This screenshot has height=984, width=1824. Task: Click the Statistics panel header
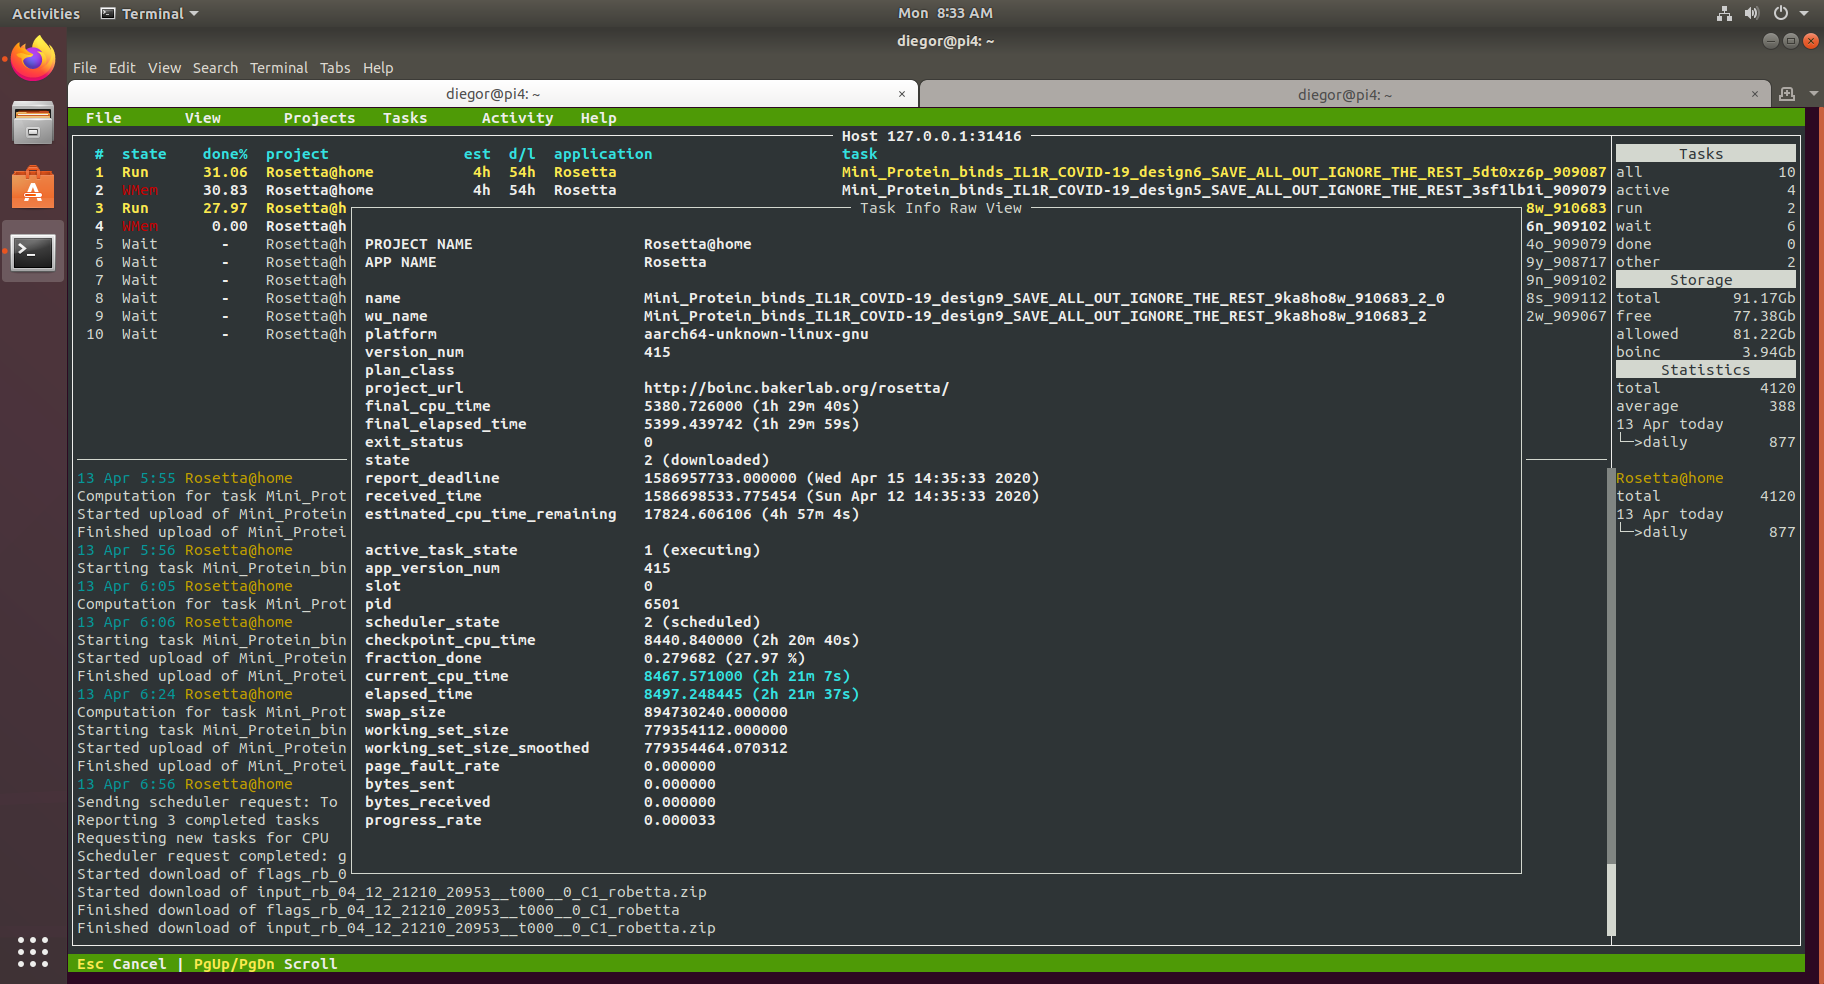pyautogui.click(x=1705, y=370)
